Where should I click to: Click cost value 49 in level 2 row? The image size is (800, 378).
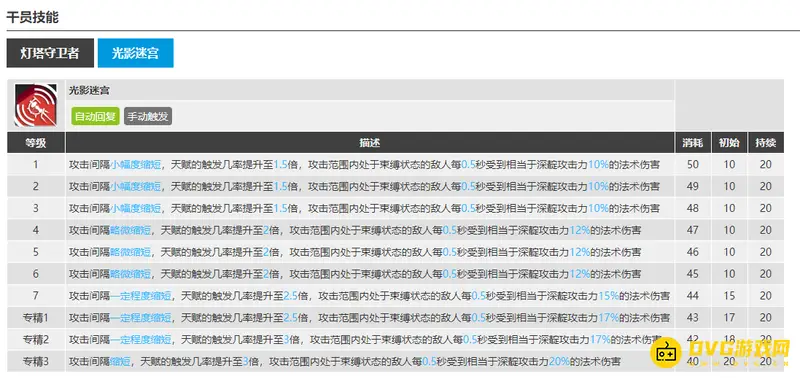pos(692,187)
